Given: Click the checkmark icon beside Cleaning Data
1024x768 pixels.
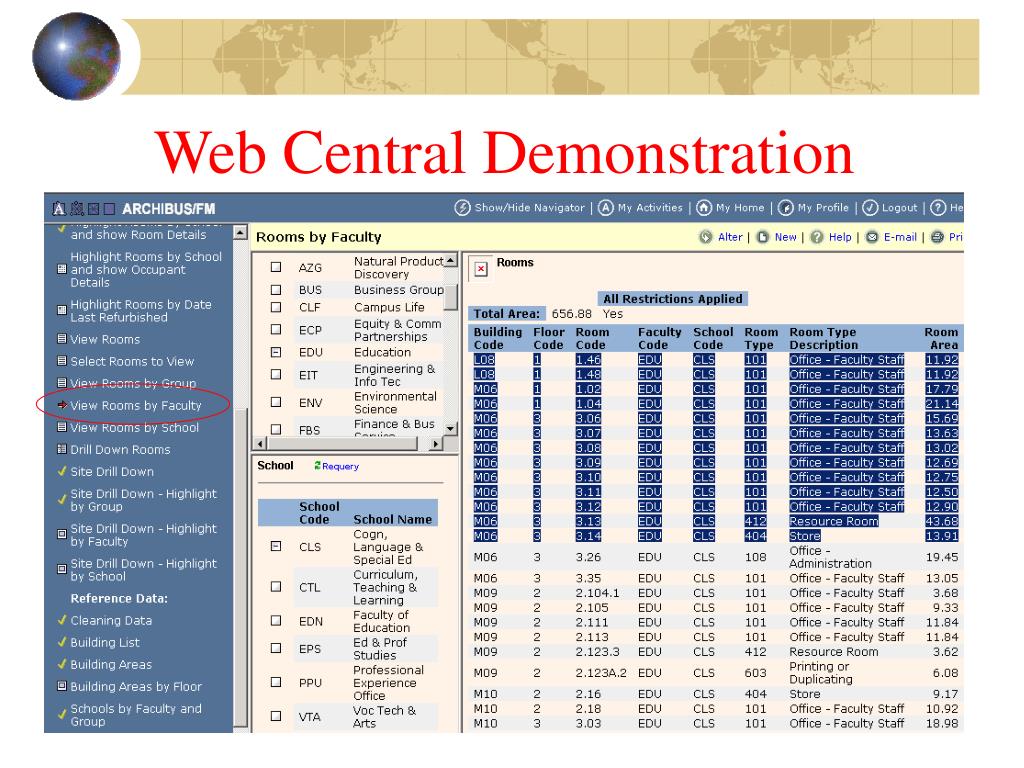Looking at the screenshot, I should 62,620.
